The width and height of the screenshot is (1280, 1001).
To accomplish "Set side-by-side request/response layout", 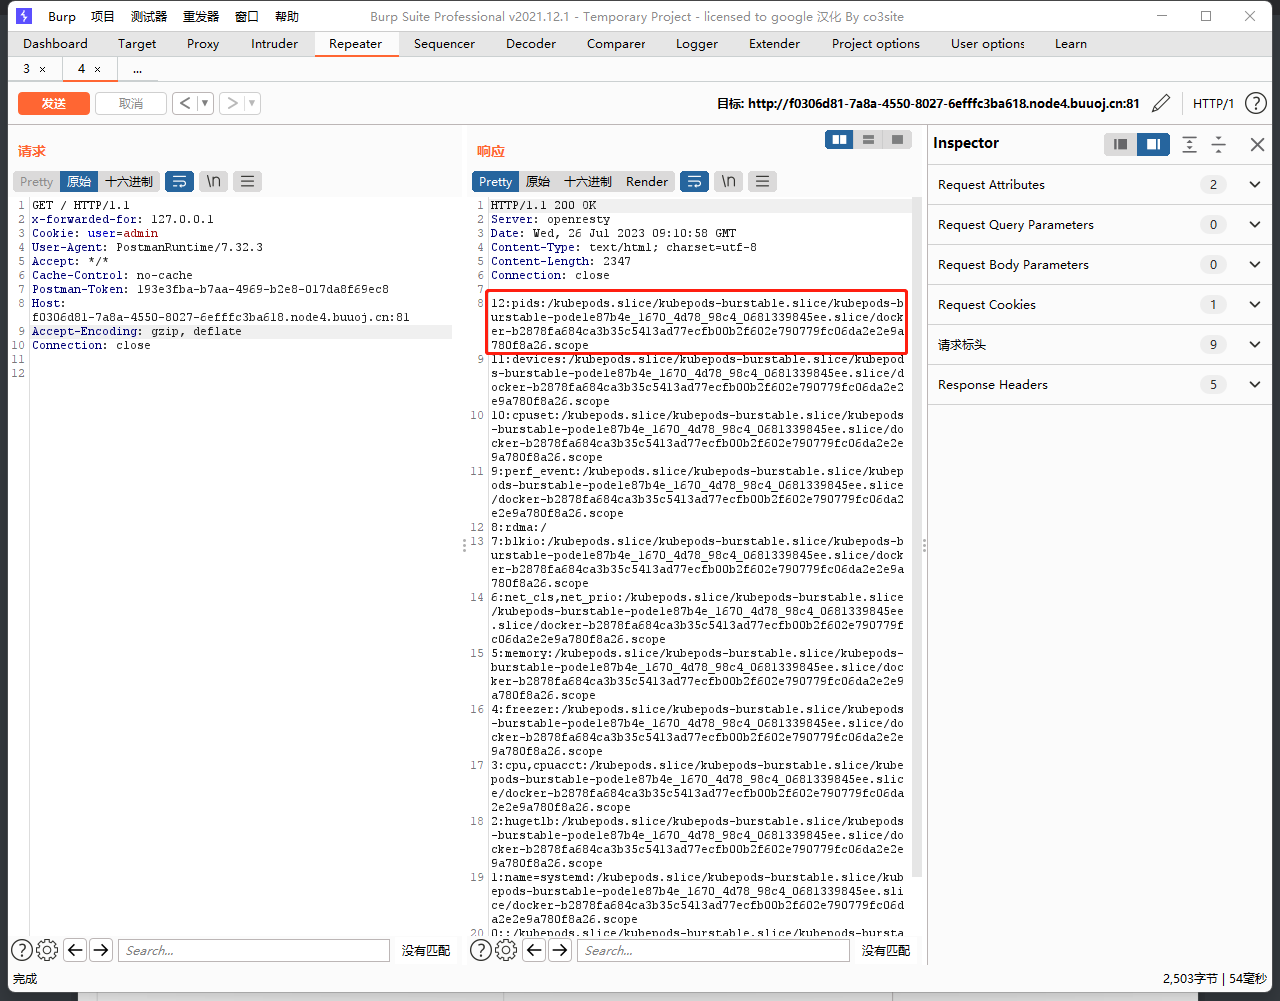I will click(x=840, y=139).
